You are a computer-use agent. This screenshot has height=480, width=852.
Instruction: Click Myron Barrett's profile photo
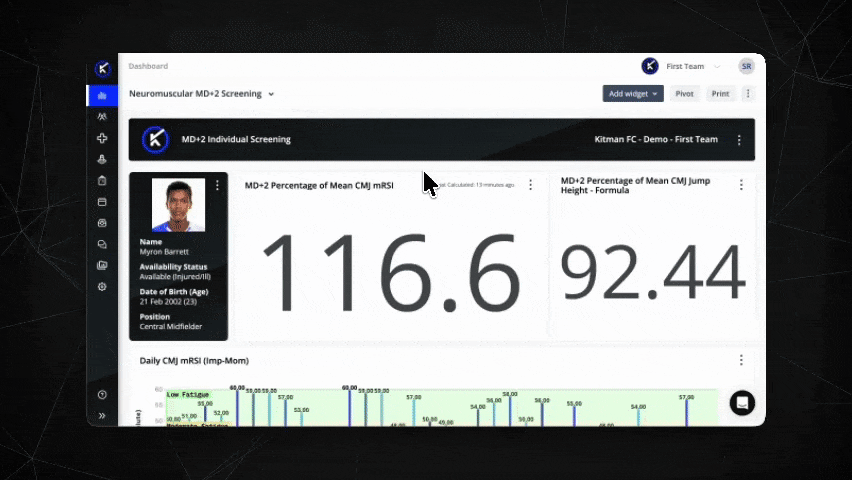(178, 205)
